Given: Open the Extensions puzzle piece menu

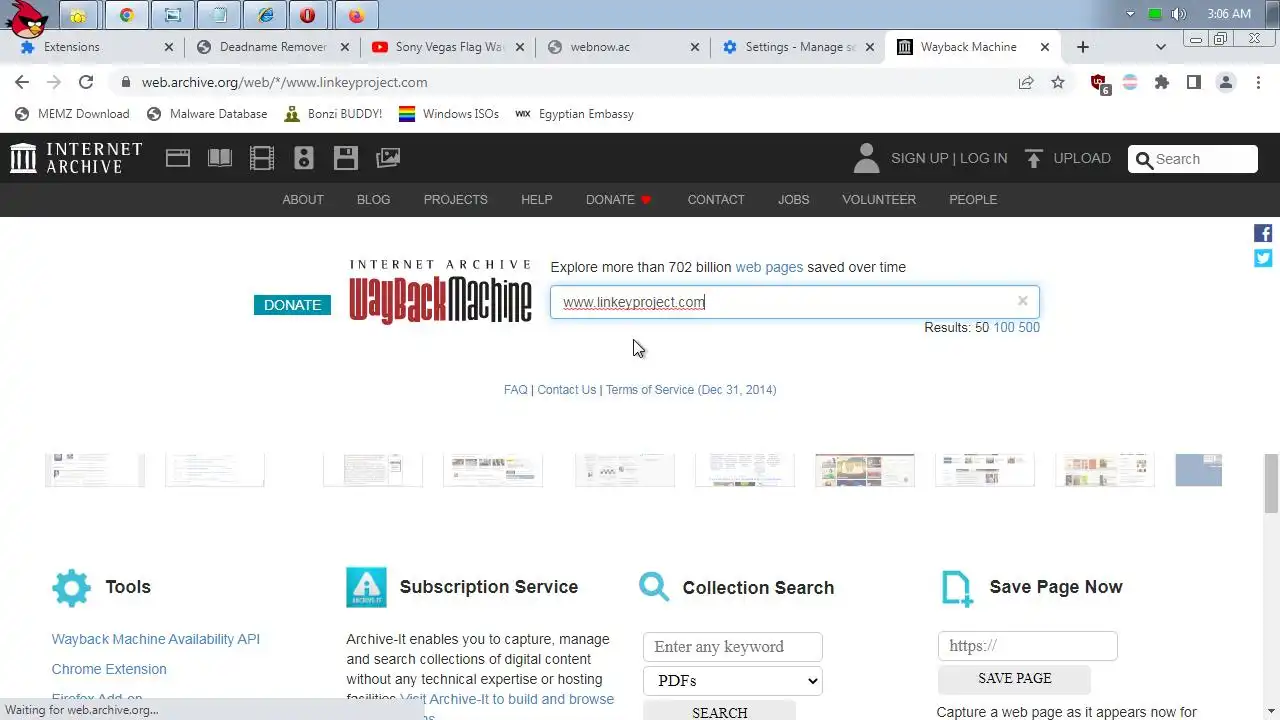Looking at the screenshot, I should point(1162,82).
